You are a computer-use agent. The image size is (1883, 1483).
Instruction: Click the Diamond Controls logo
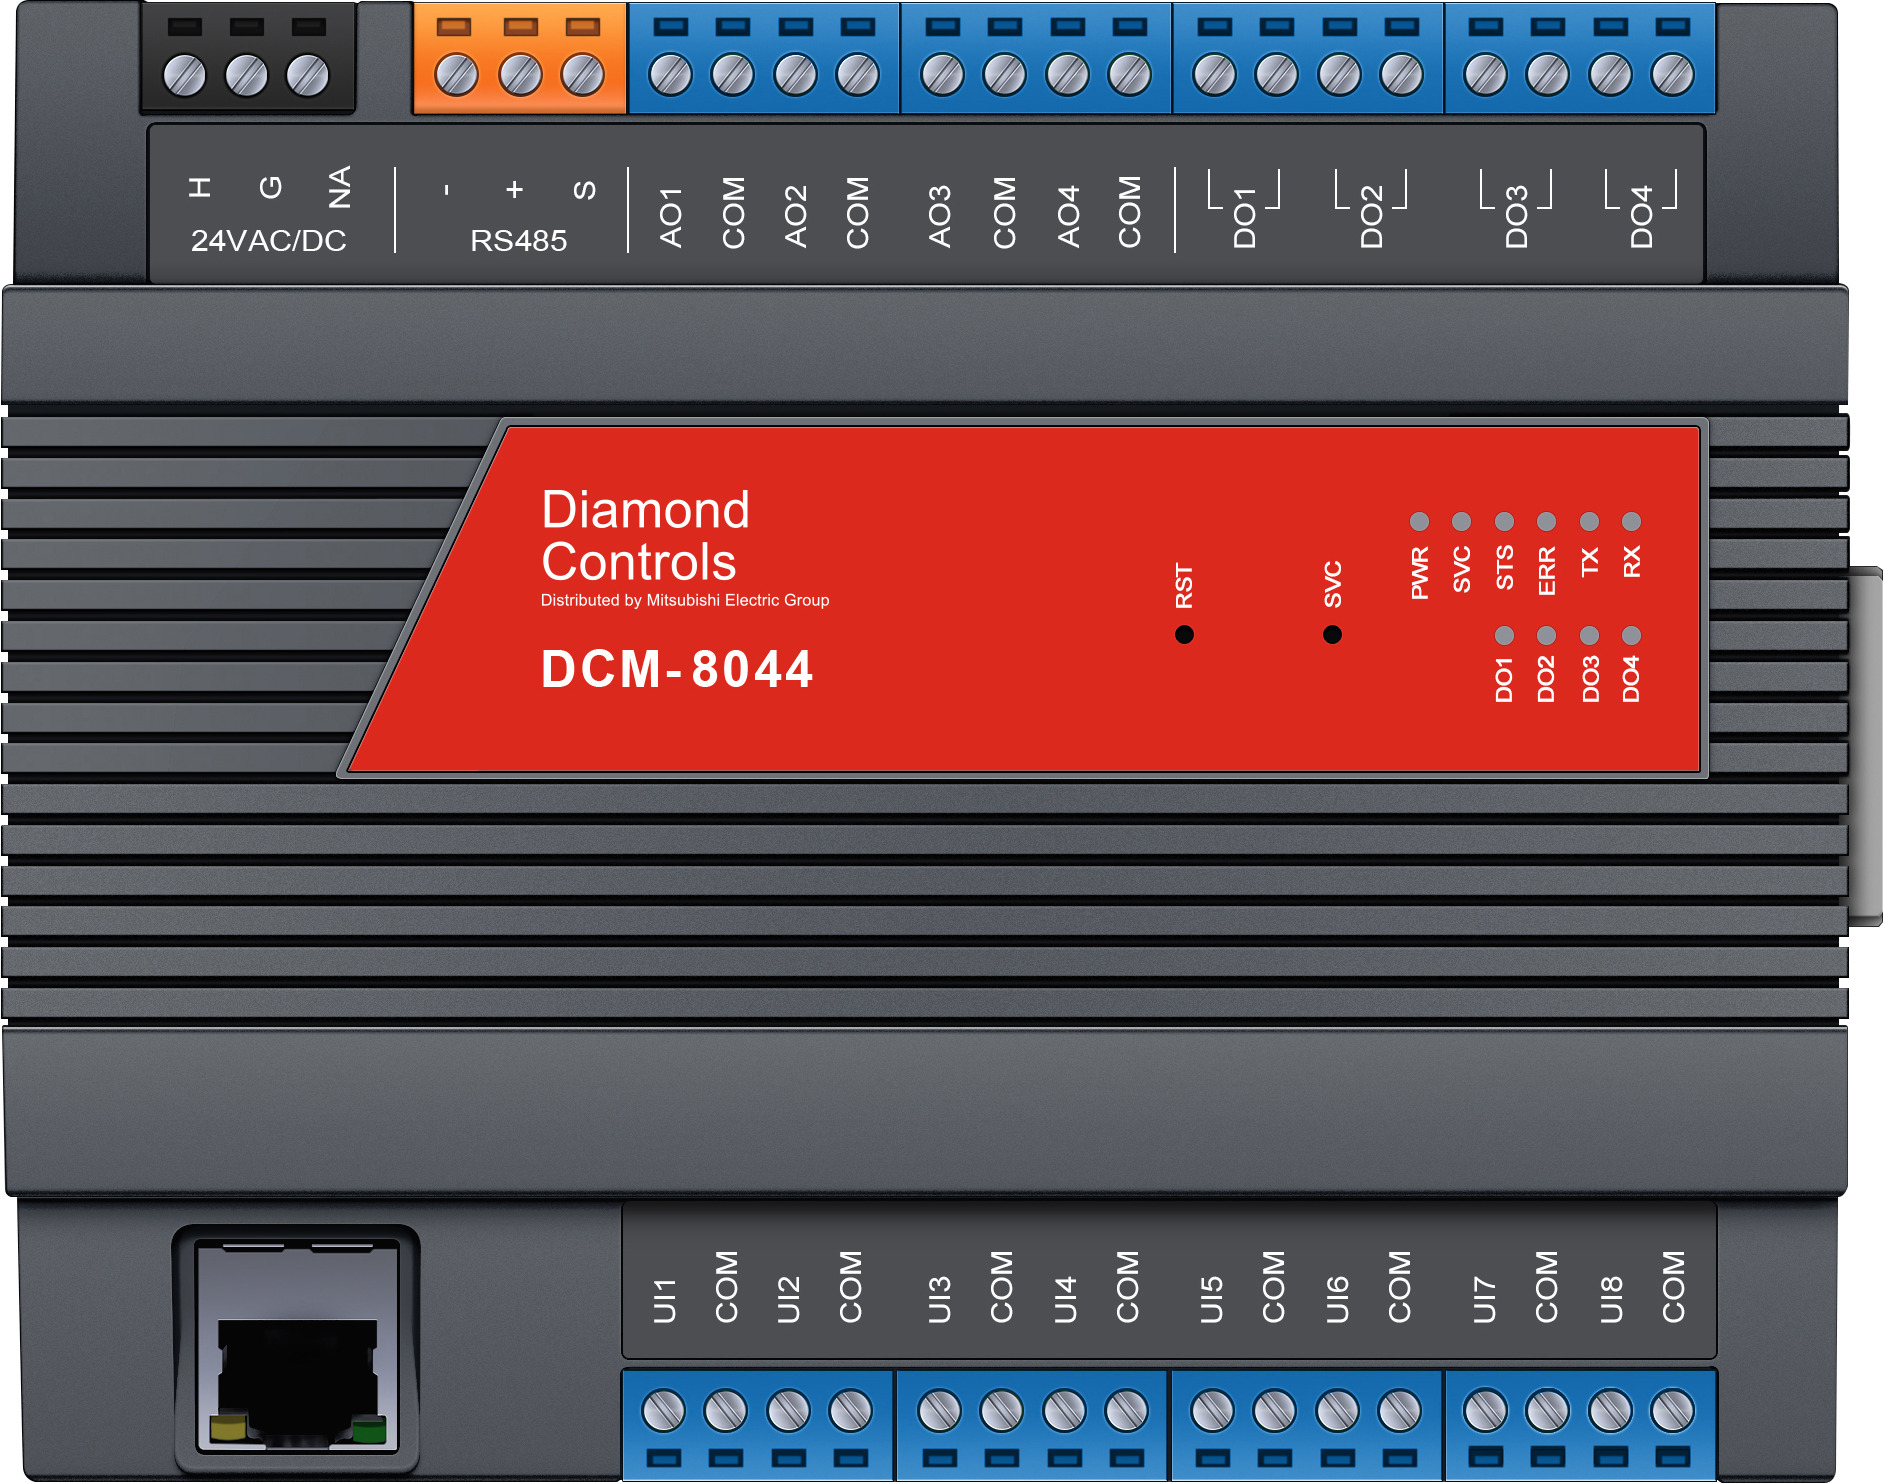pyautogui.click(x=645, y=535)
